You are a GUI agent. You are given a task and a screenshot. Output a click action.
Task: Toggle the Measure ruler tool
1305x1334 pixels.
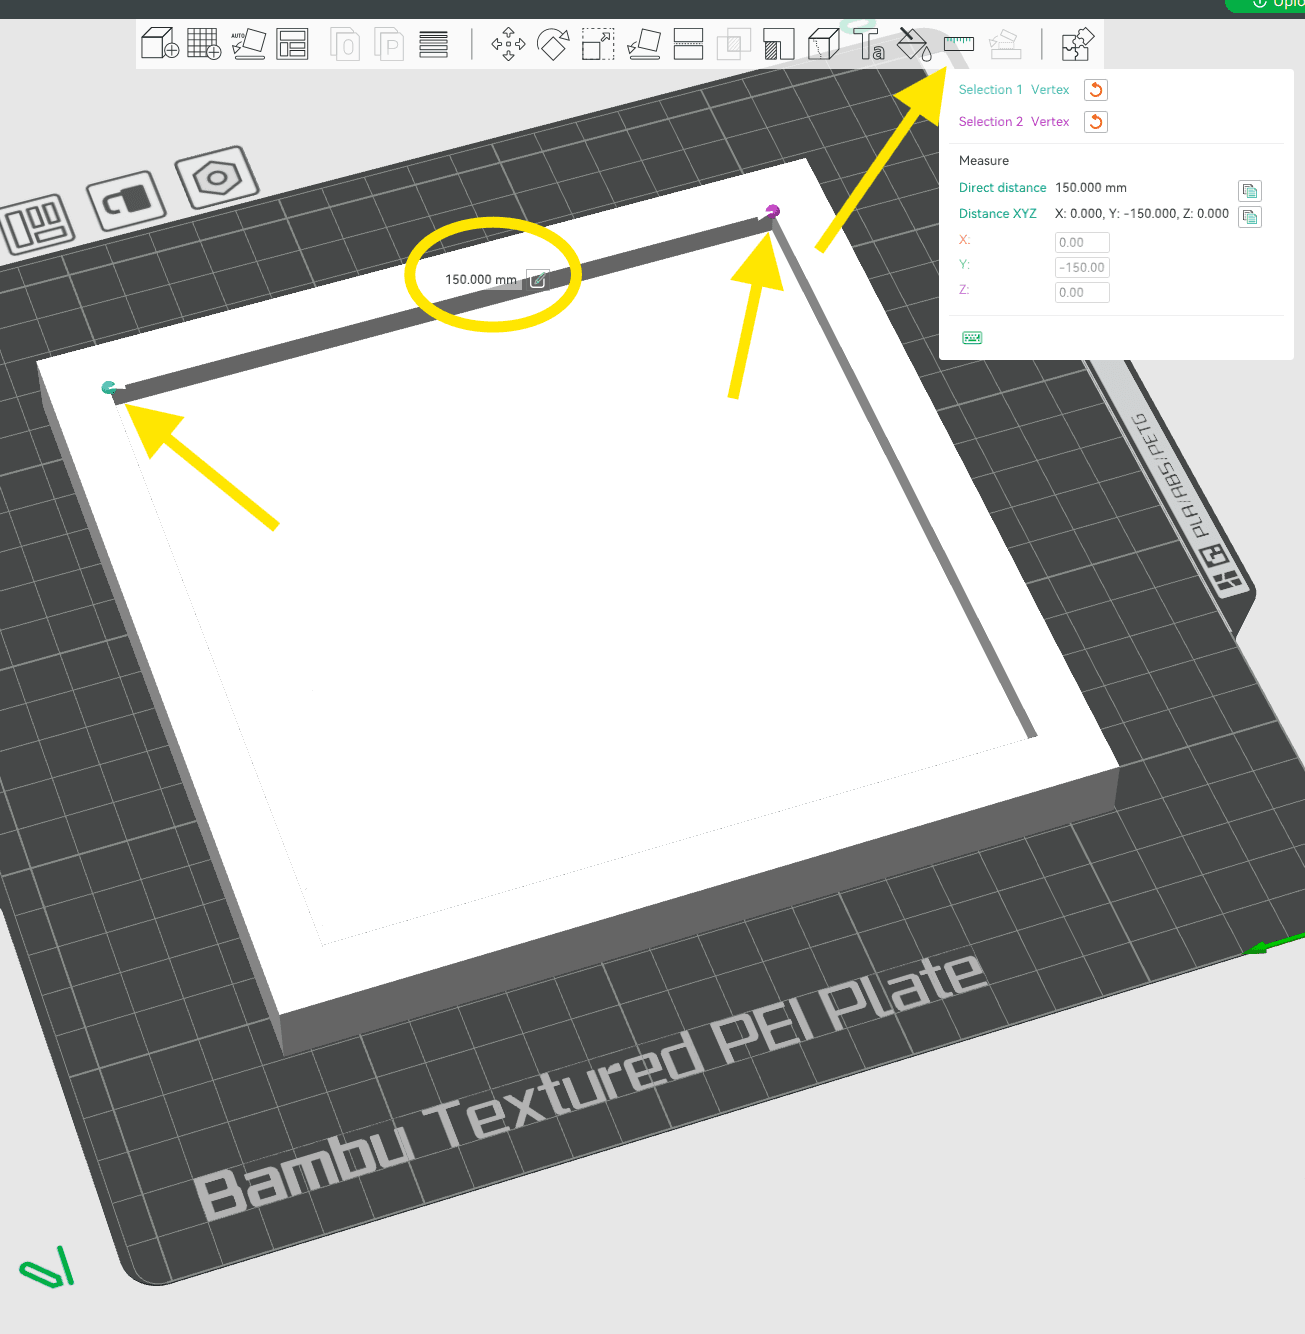(x=959, y=44)
